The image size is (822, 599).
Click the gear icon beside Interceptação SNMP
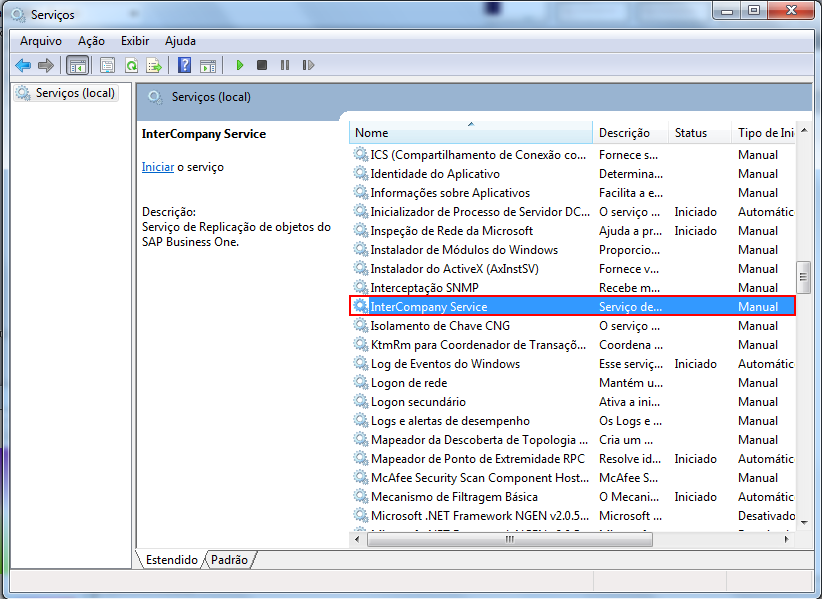coord(361,287)
